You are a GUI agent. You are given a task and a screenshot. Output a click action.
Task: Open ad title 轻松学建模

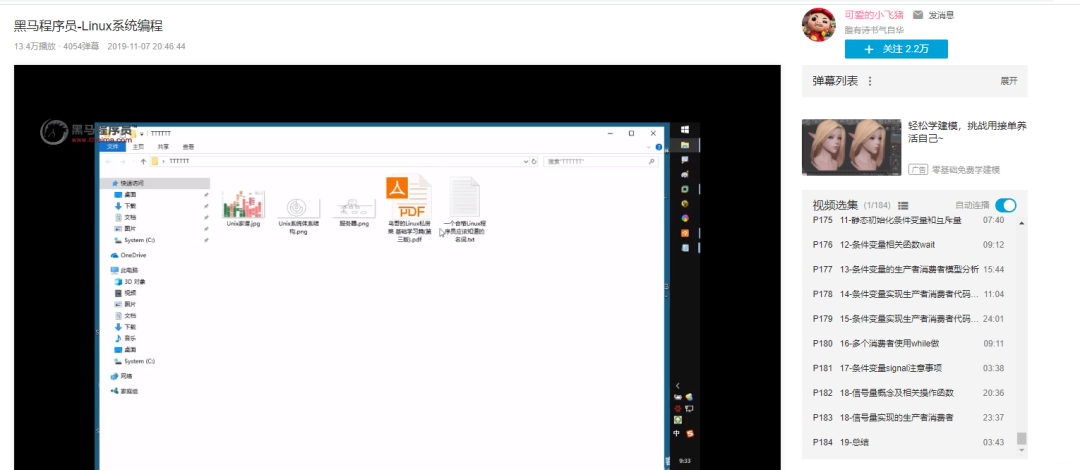[x=967, y=132]
